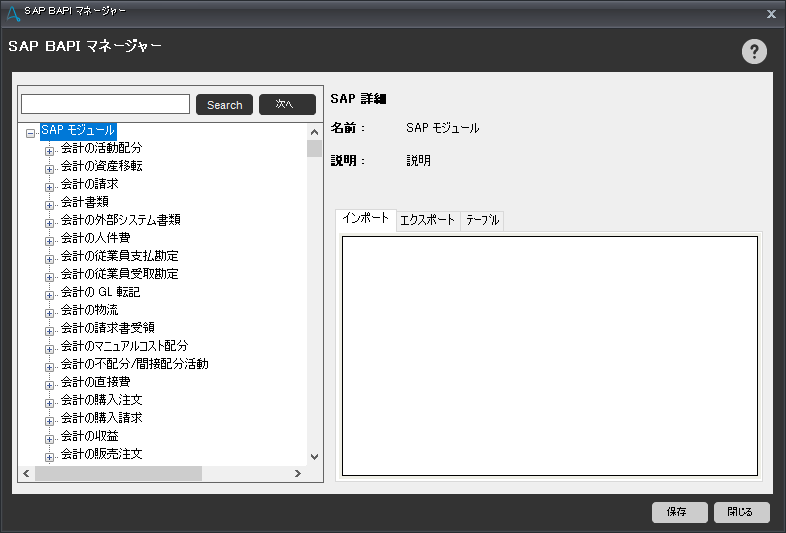
Task: Expand the 会計の GL 転記 node
Action: click(x=49, y=294)
